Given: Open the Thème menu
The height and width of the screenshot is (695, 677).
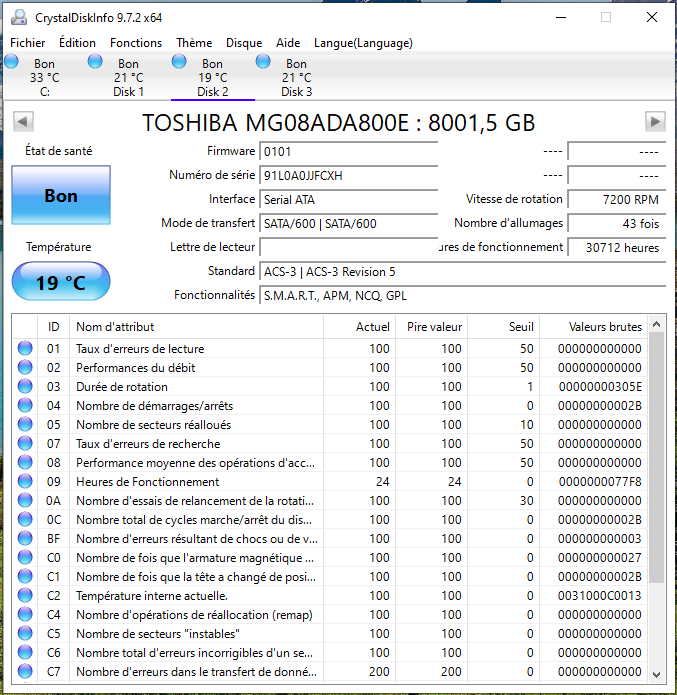Looking at the screenshot, I should click(194, 43).
